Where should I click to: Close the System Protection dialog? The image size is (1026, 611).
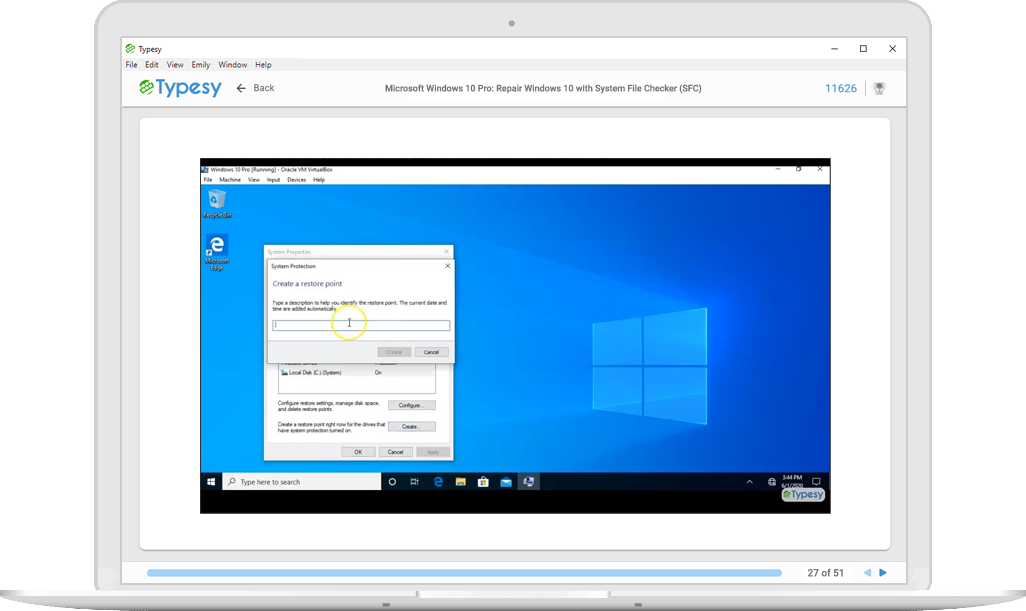(448, 266)
